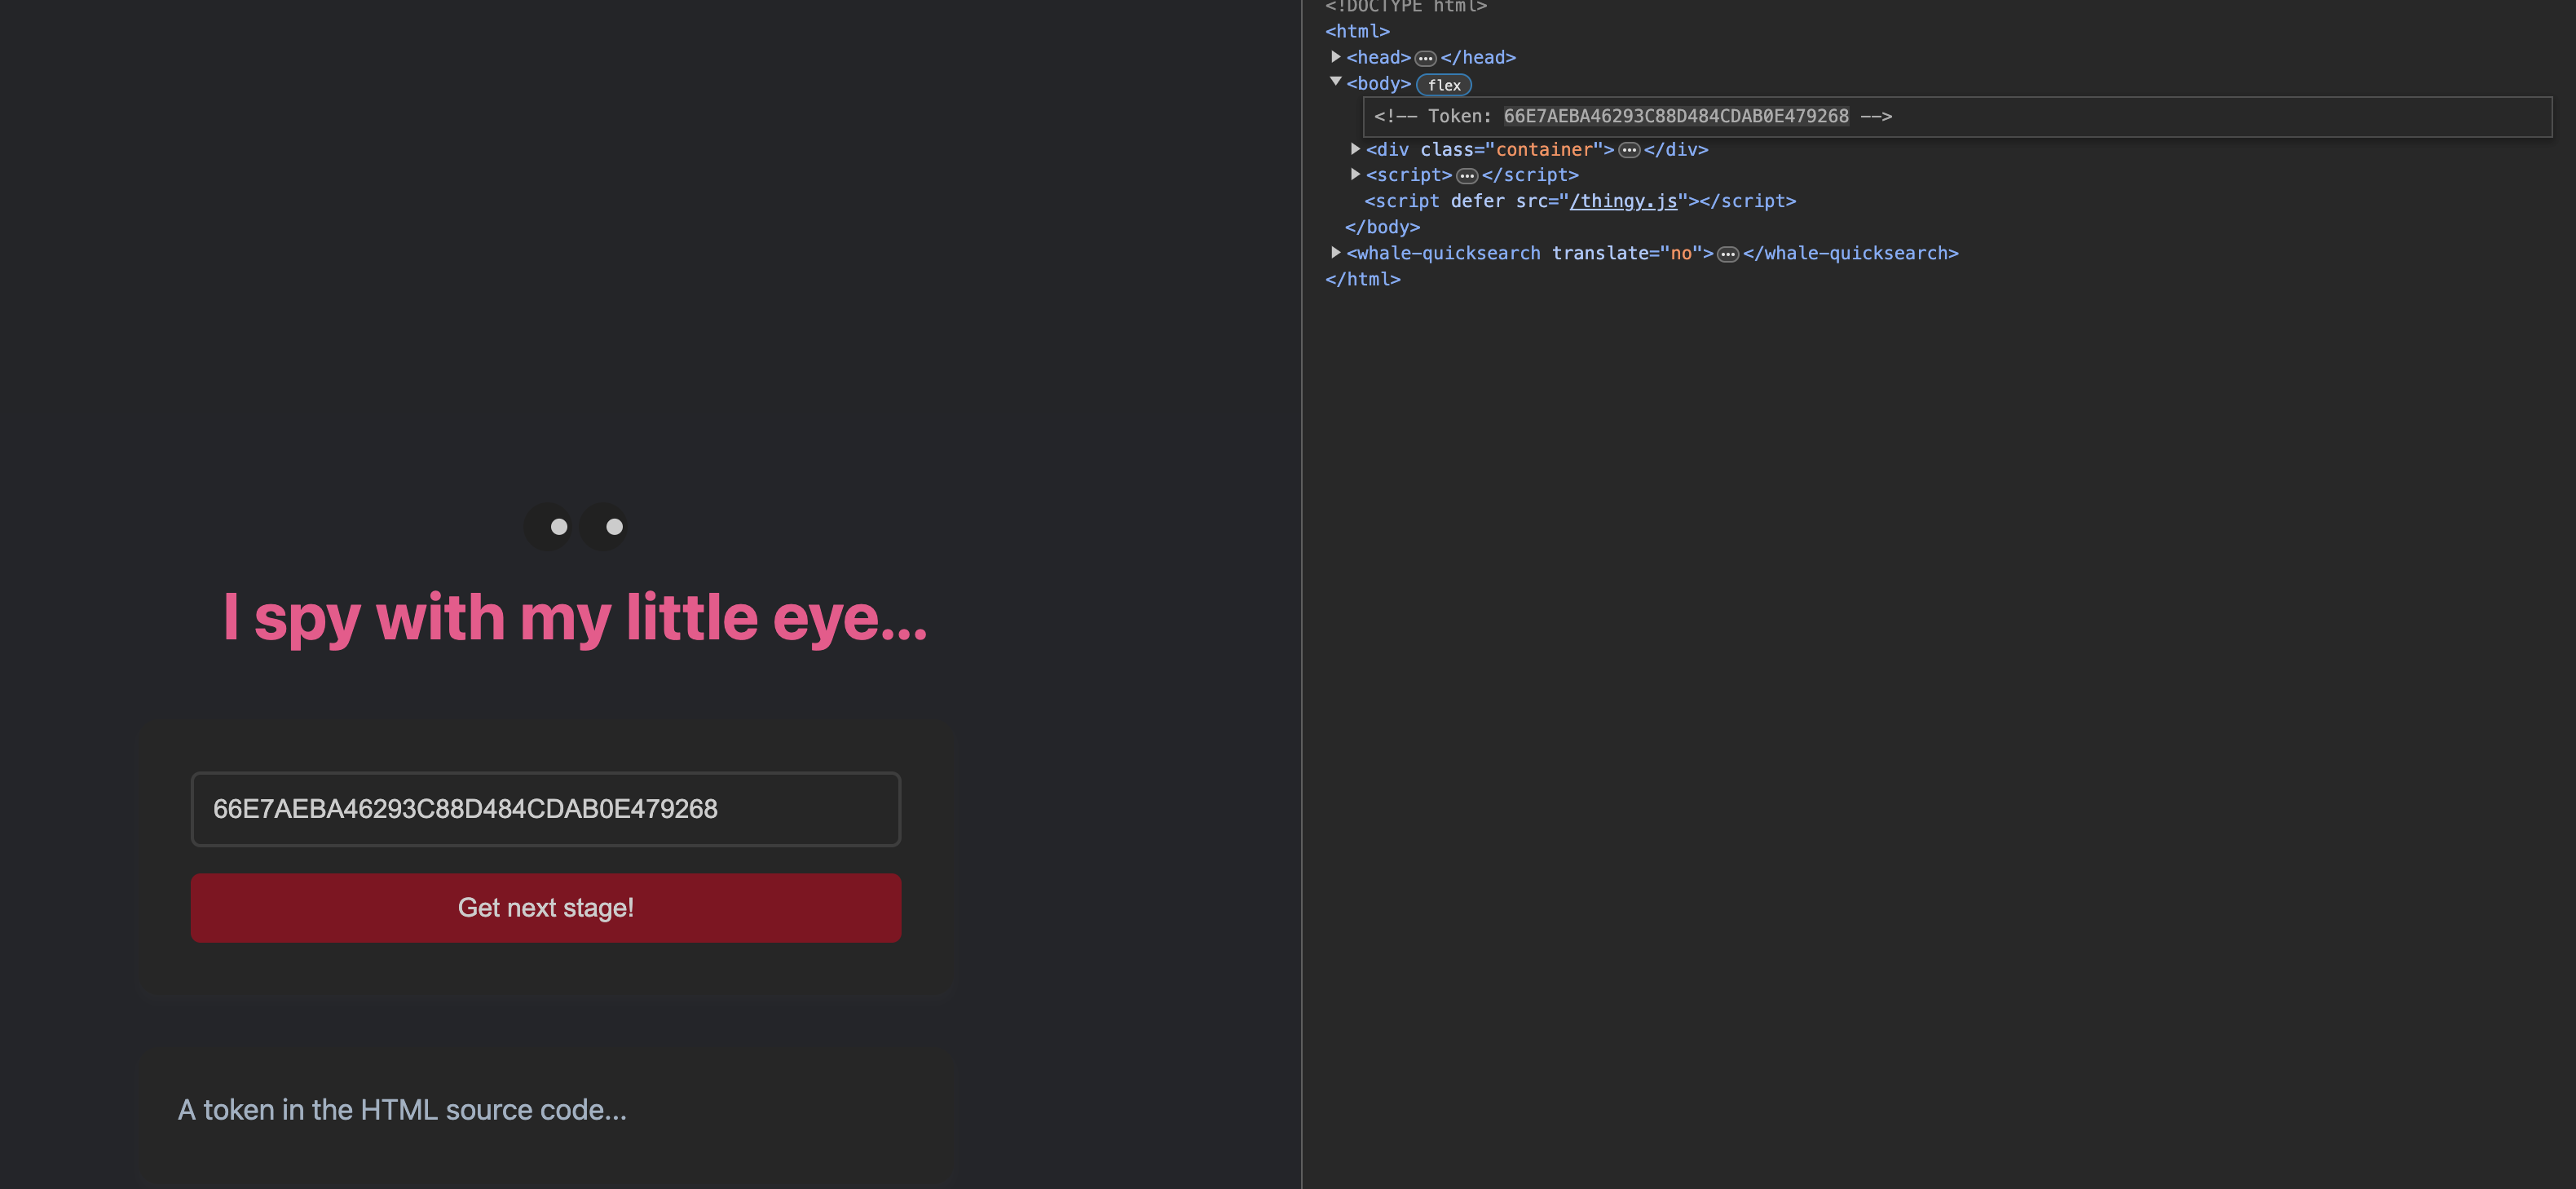
Task: Click ellipsis badge in div container
Action: tap(1628, 150)
